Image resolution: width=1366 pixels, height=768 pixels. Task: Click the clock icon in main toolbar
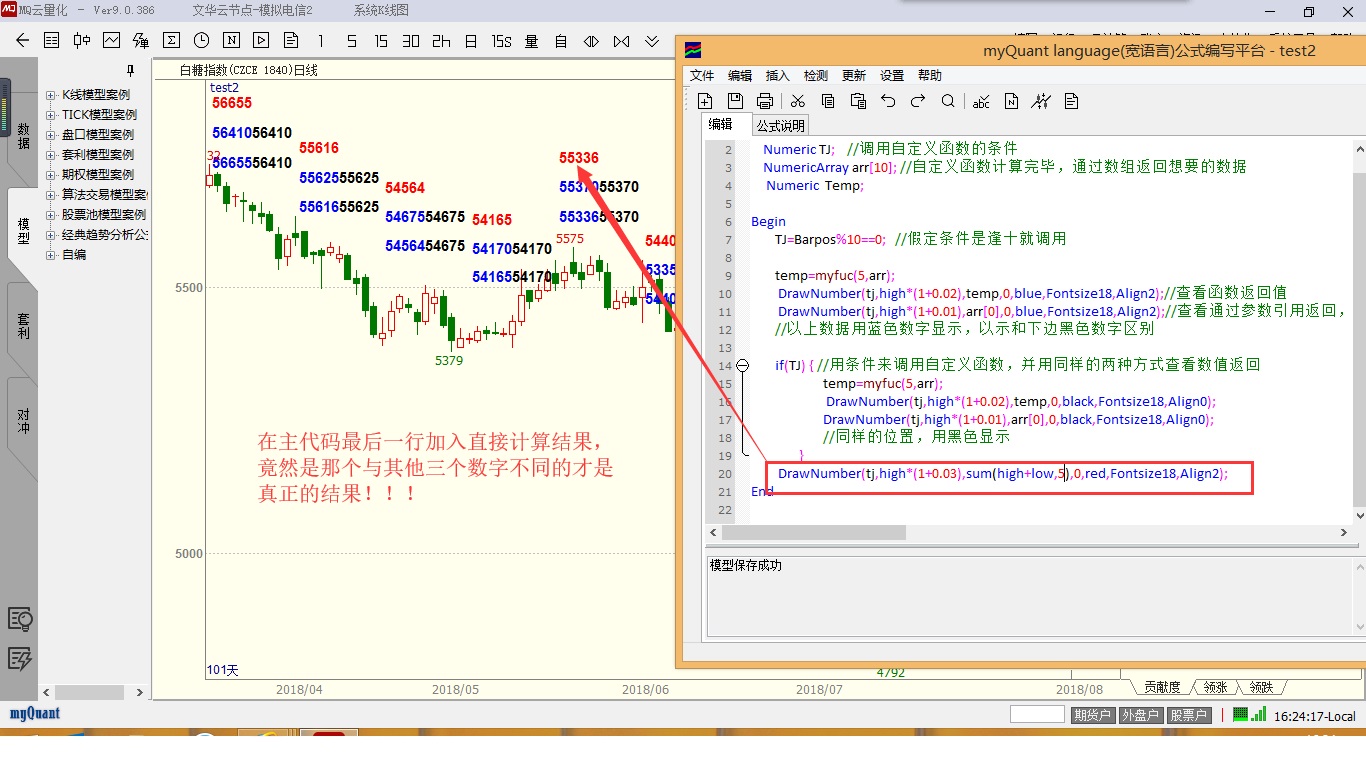201,41
